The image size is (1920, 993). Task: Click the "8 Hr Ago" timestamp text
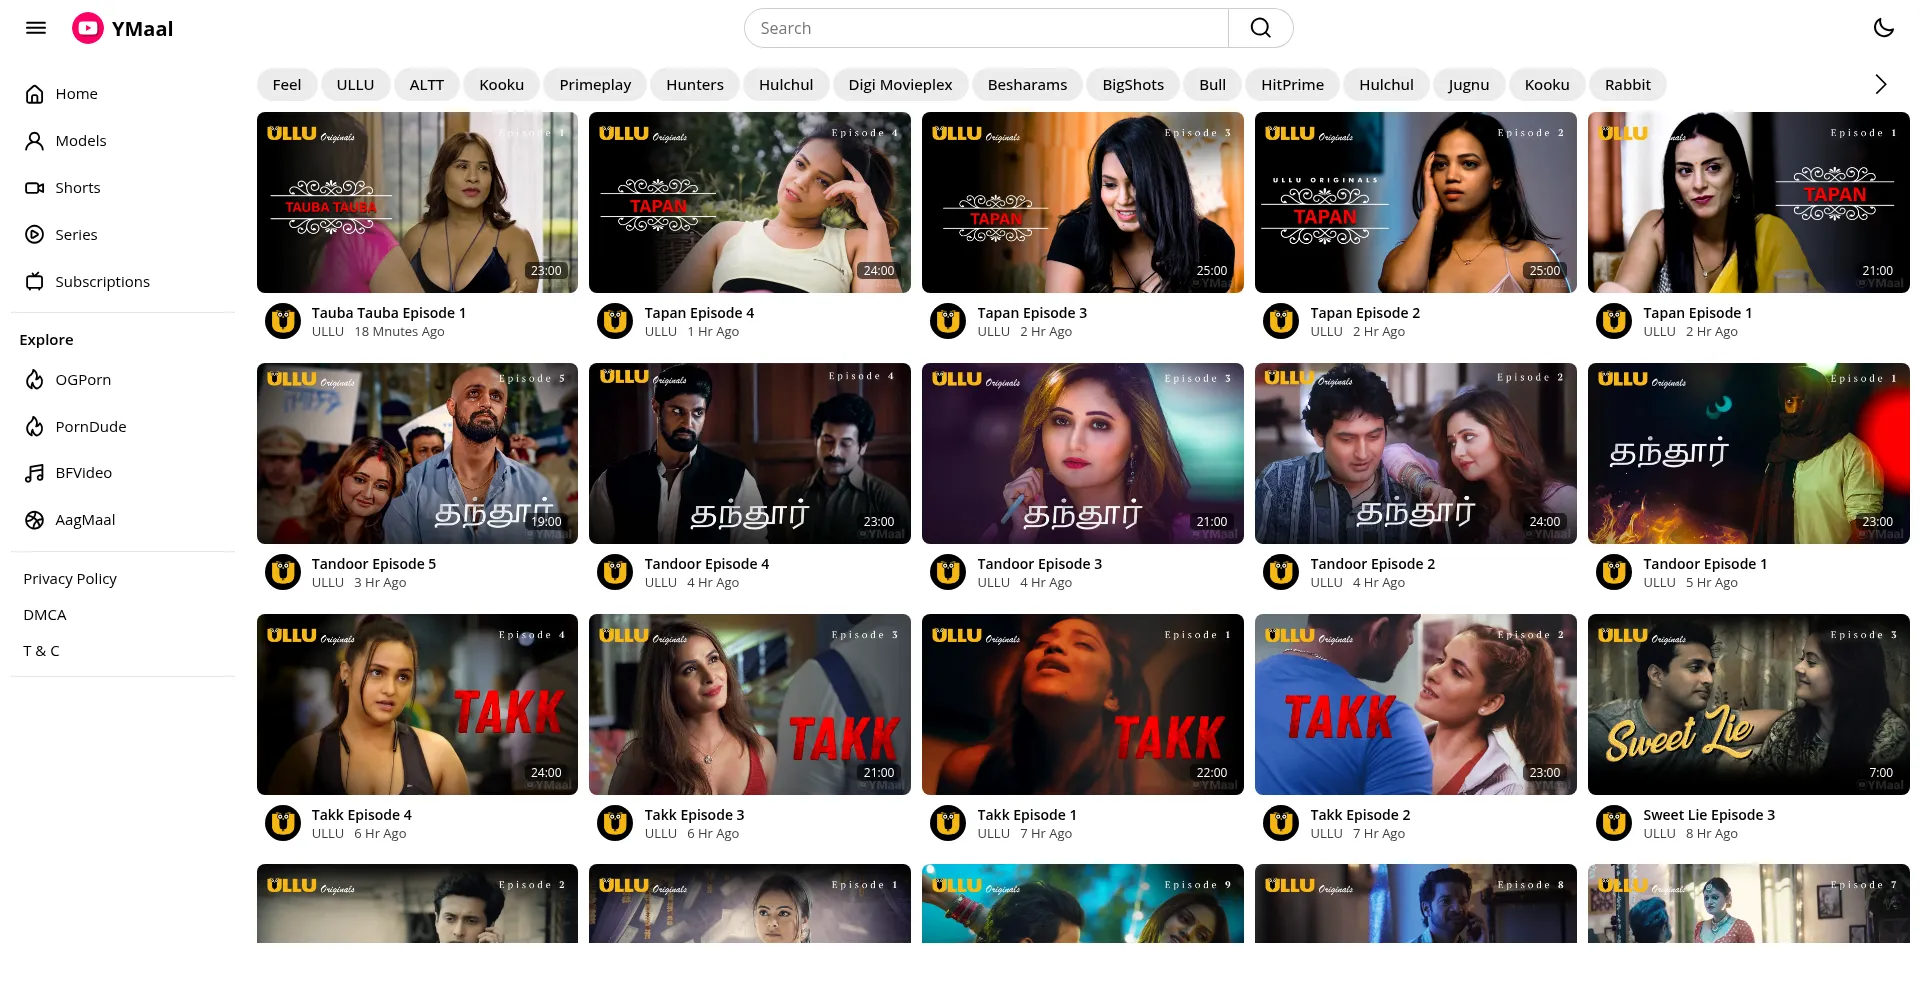pos(1711,834)
